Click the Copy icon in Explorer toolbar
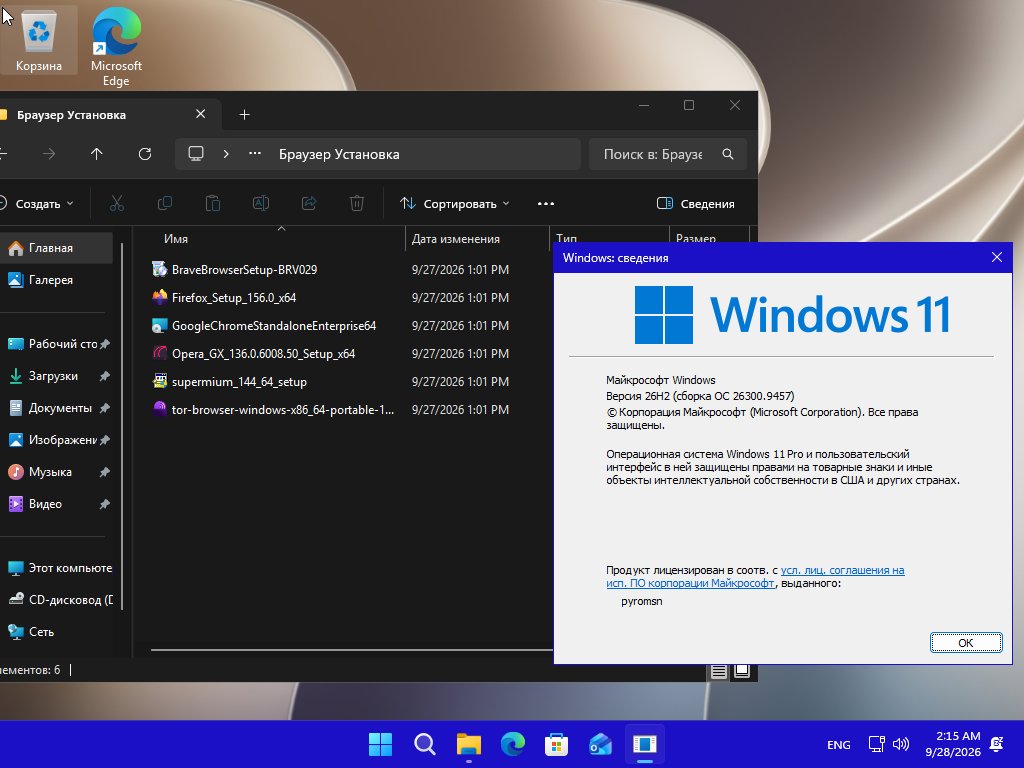Viewport: 1024px width, 768px height. [x=165, y=204]
